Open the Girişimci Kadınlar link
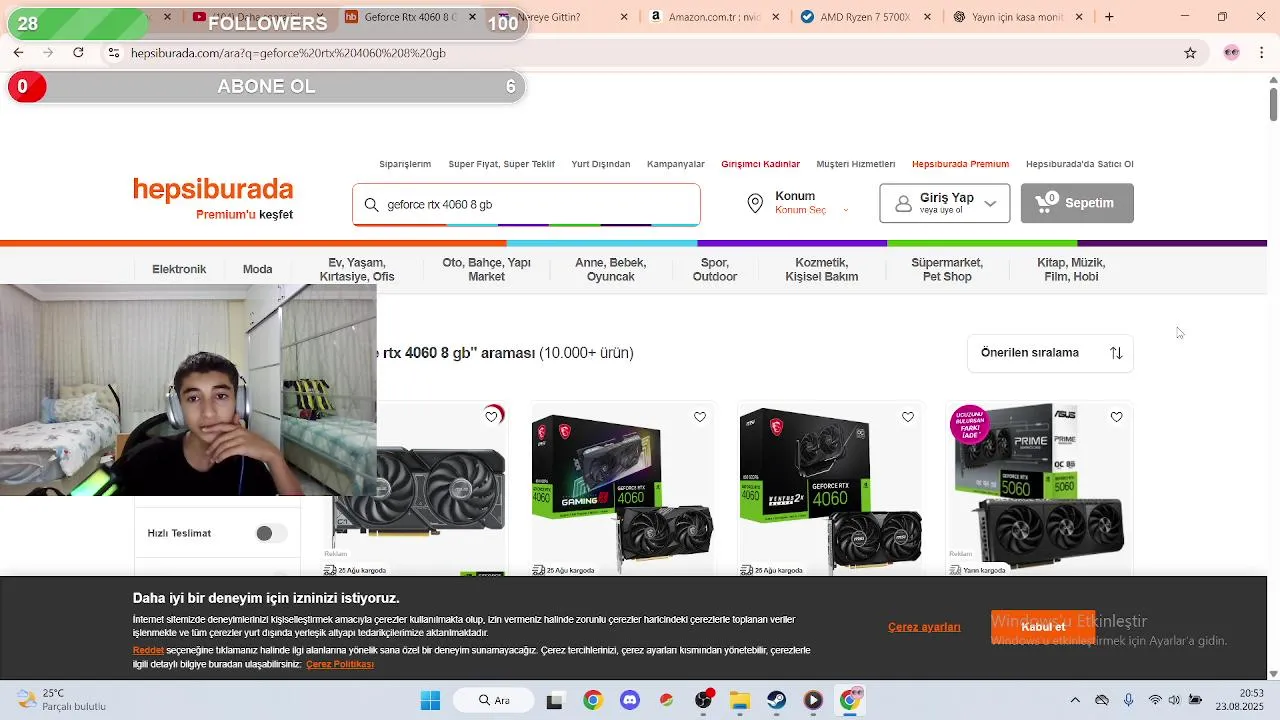Screen dimensions: 1280x720 click(760, 164)
